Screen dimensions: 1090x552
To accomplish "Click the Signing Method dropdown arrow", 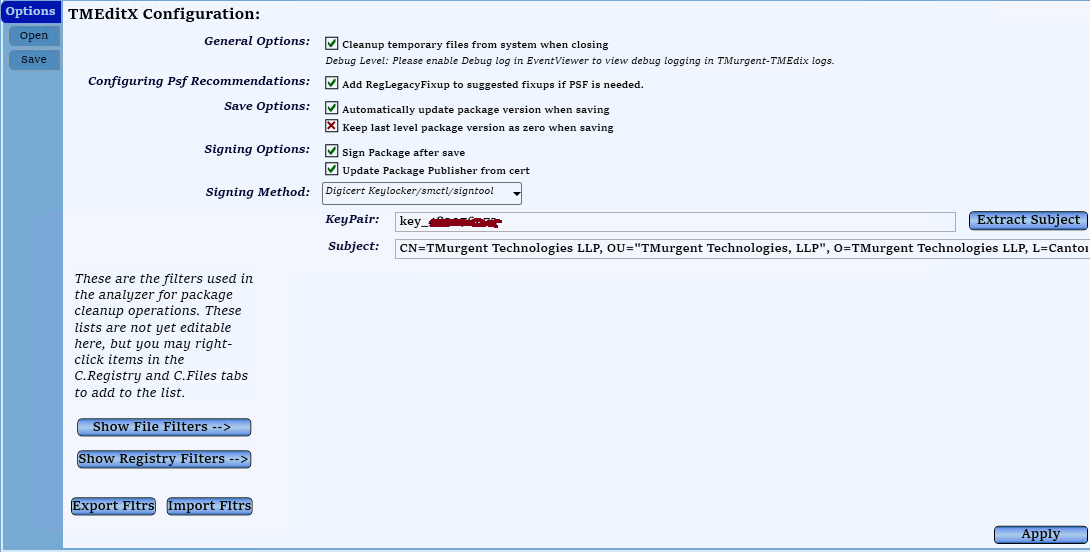I will point(516,194).
